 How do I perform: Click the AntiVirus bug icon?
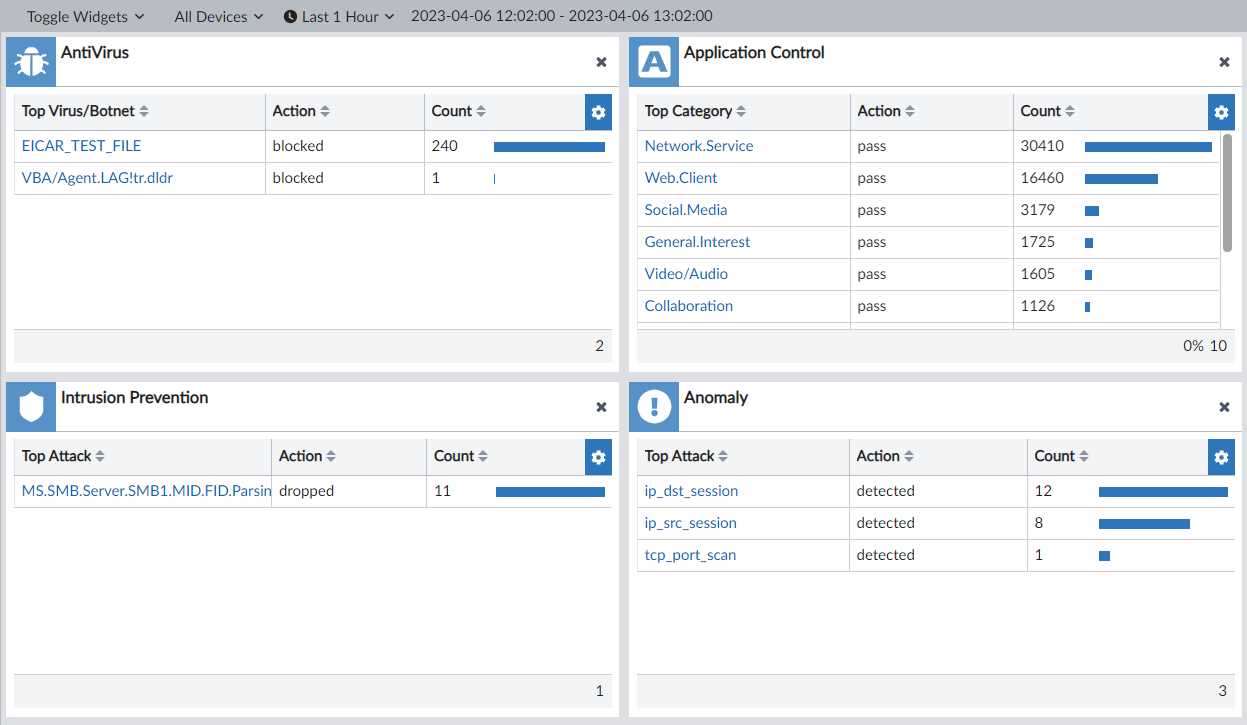coord(30,61)
